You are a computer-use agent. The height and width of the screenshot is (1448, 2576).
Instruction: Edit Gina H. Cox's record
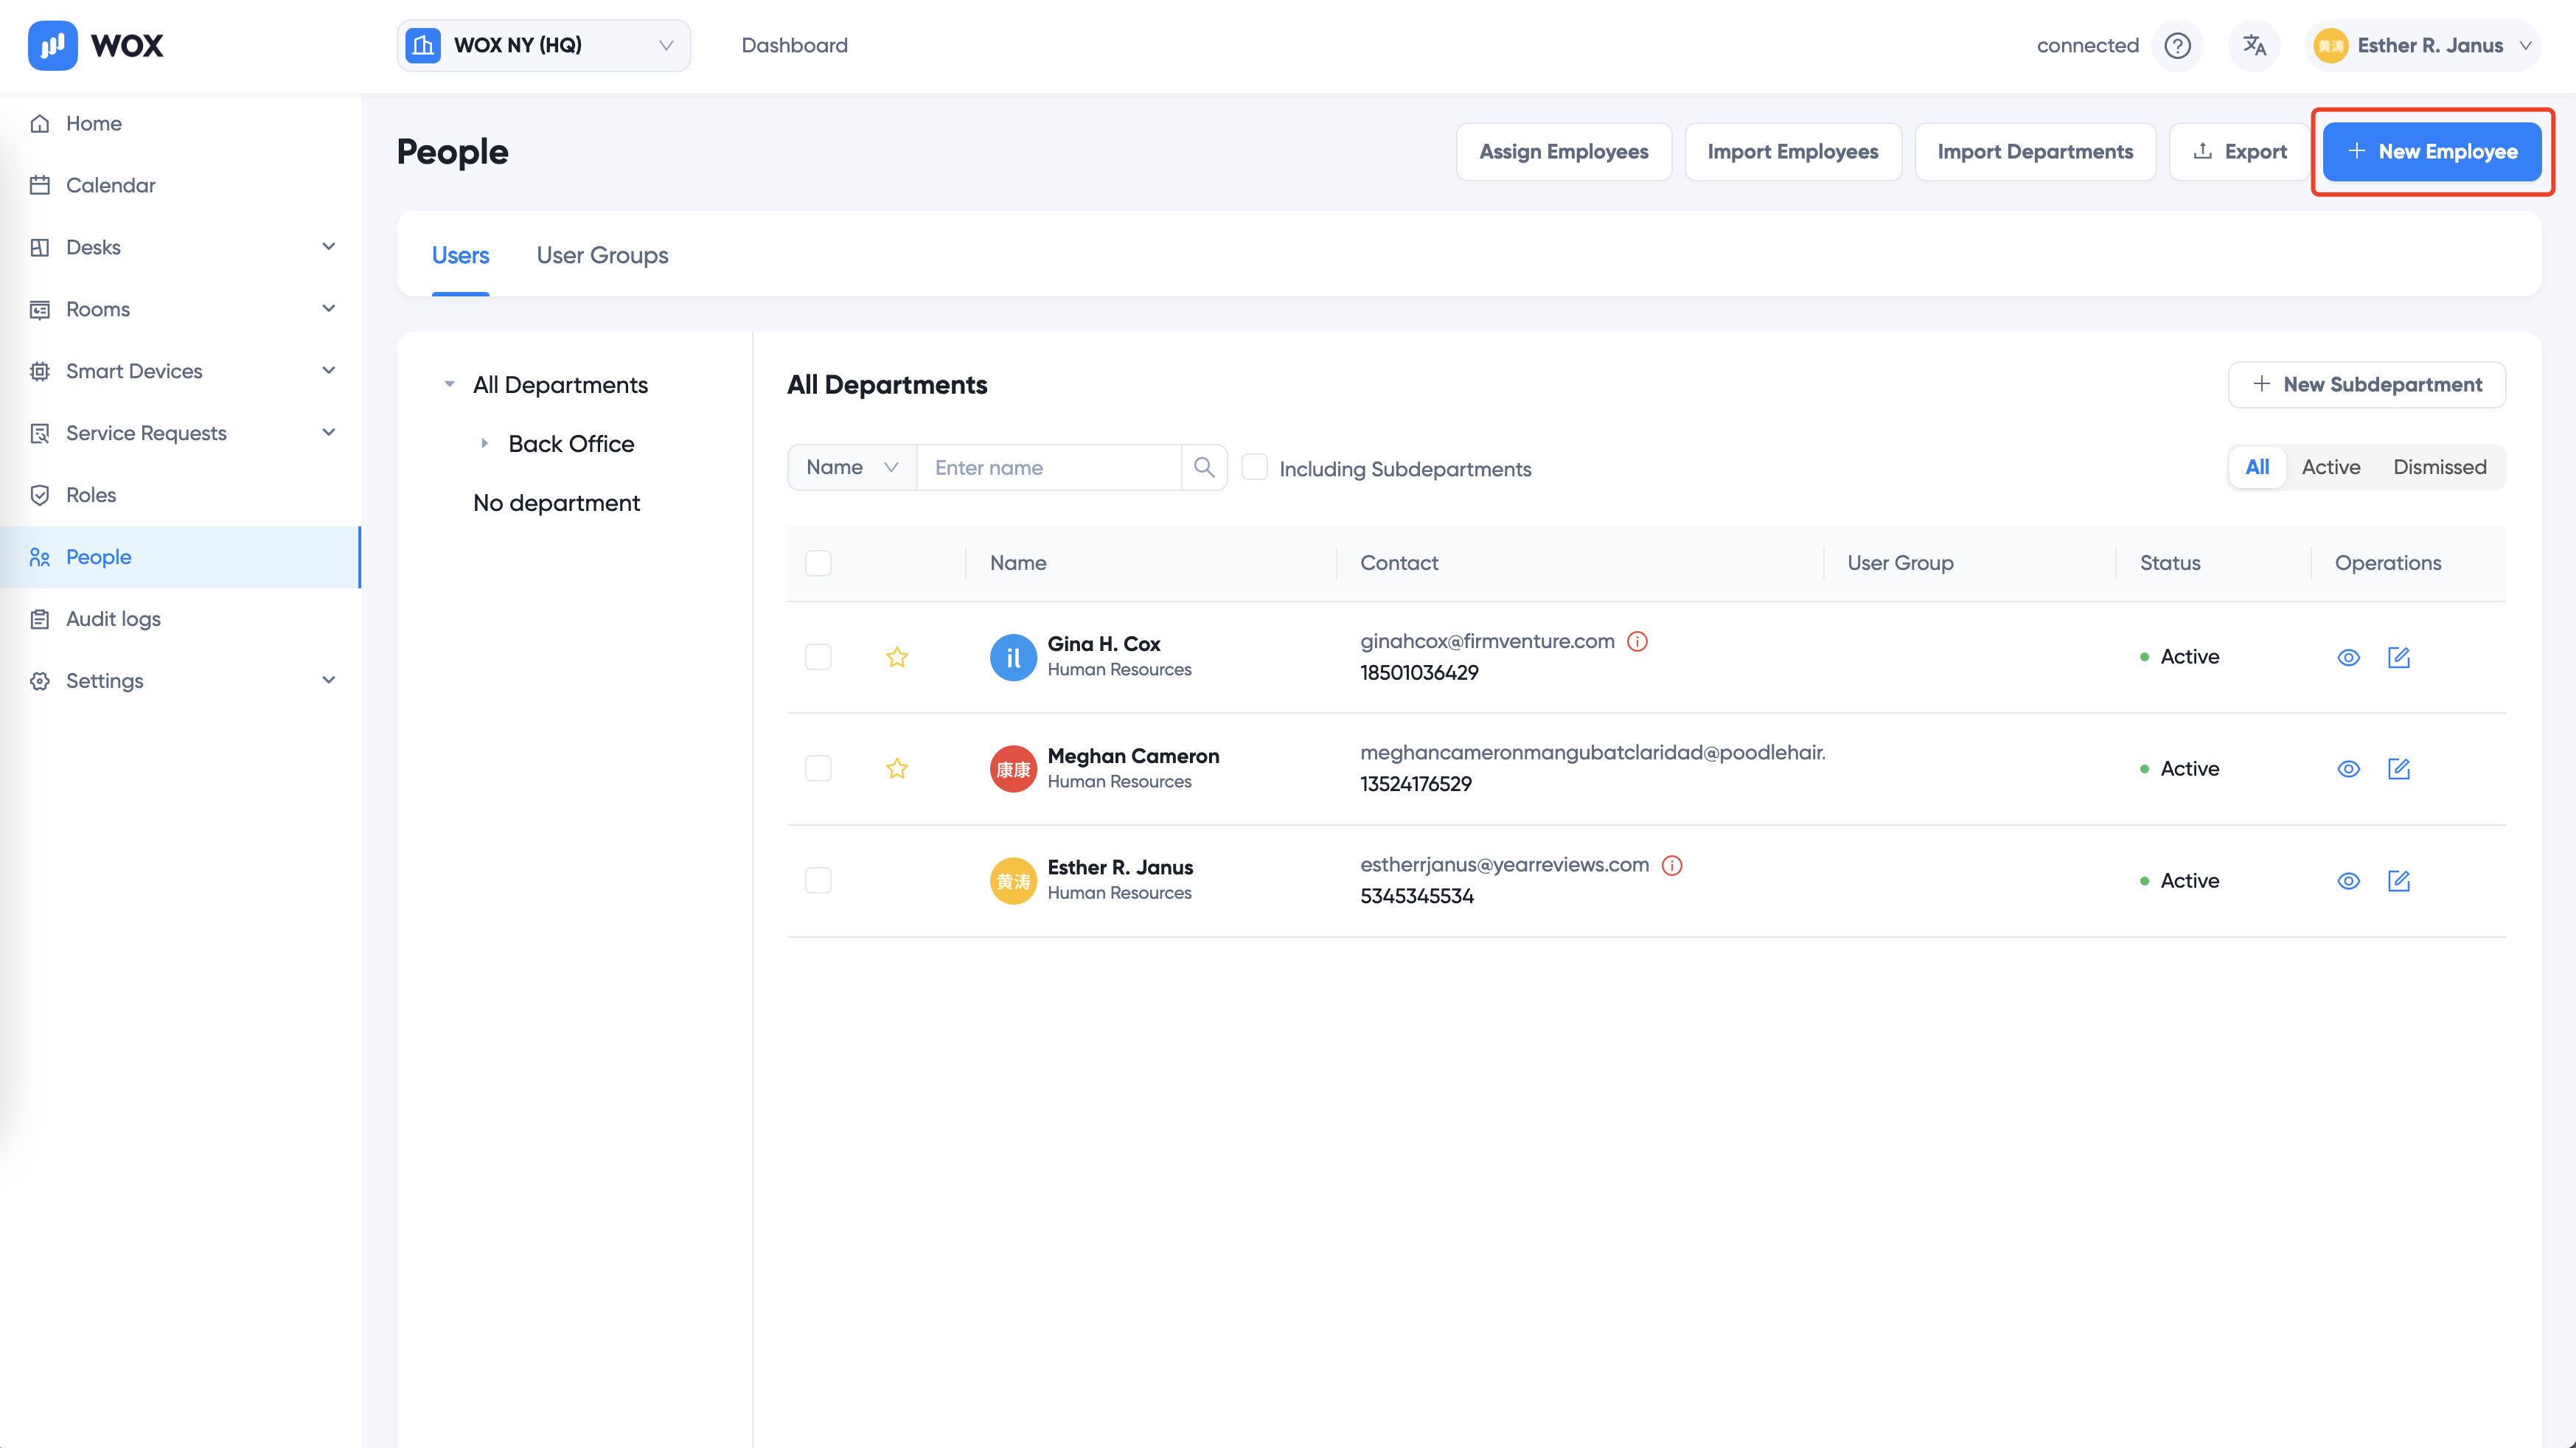(2399, 657)
